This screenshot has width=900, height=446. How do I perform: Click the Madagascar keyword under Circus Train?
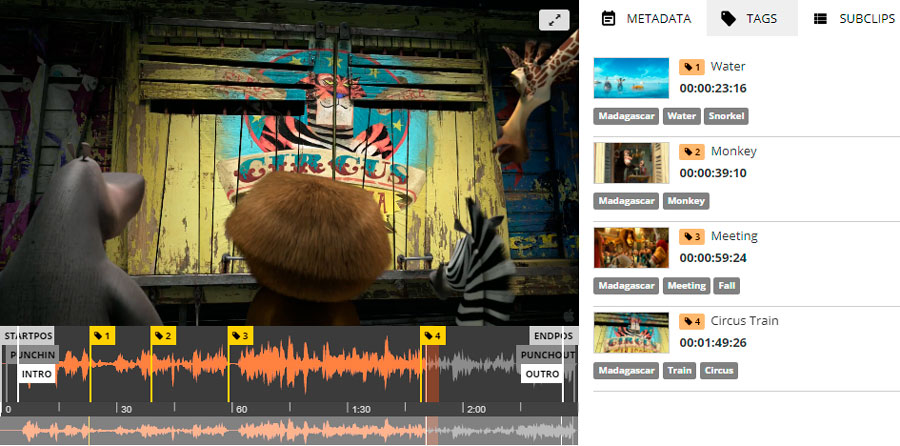pyautogui.click(x=627, y=371)
